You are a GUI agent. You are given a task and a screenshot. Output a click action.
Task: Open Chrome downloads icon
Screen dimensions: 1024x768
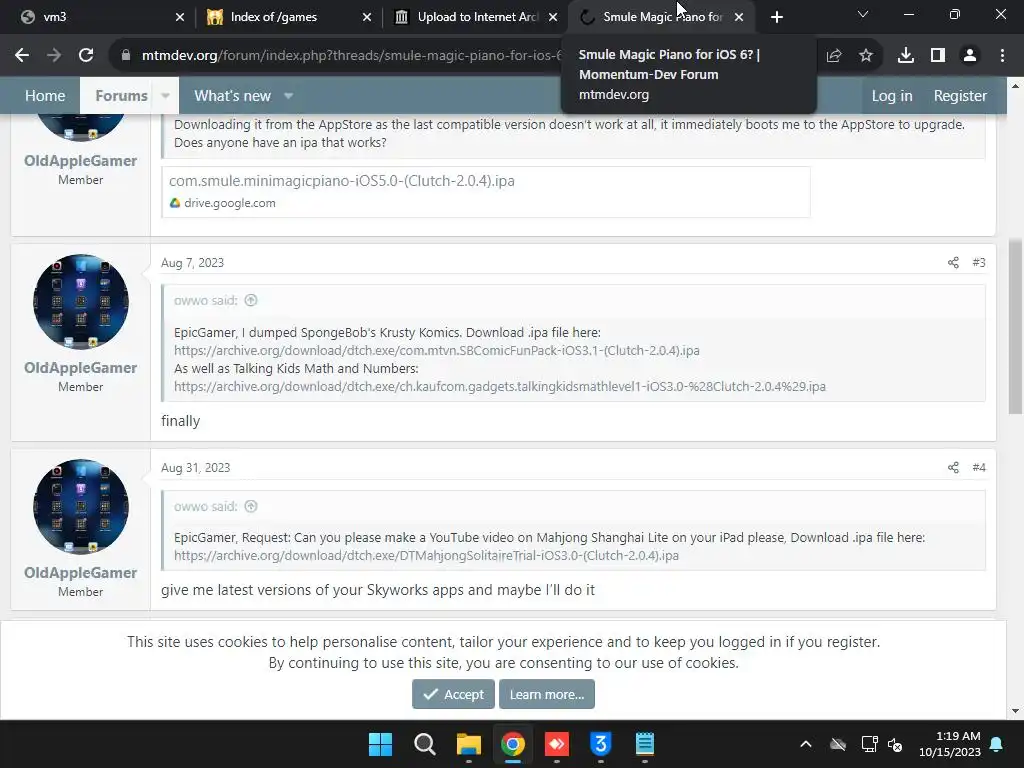(906, 56)
